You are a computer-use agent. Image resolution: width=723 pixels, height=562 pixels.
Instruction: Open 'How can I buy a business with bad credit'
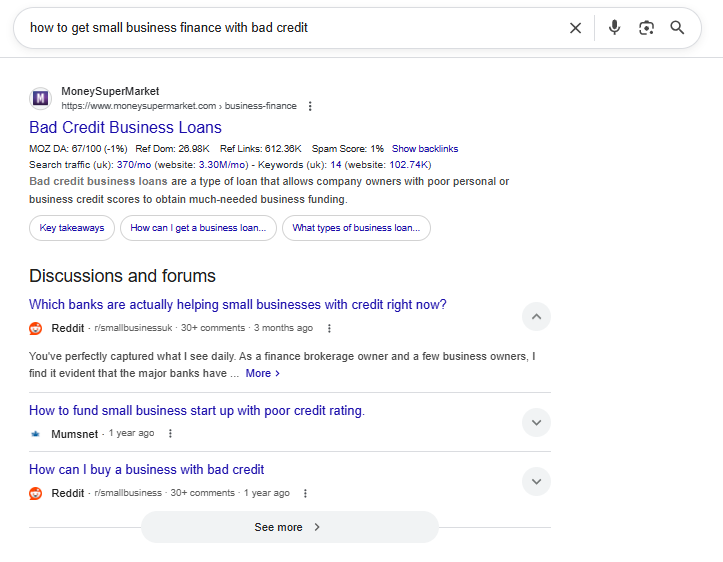[x=147, y=470]
